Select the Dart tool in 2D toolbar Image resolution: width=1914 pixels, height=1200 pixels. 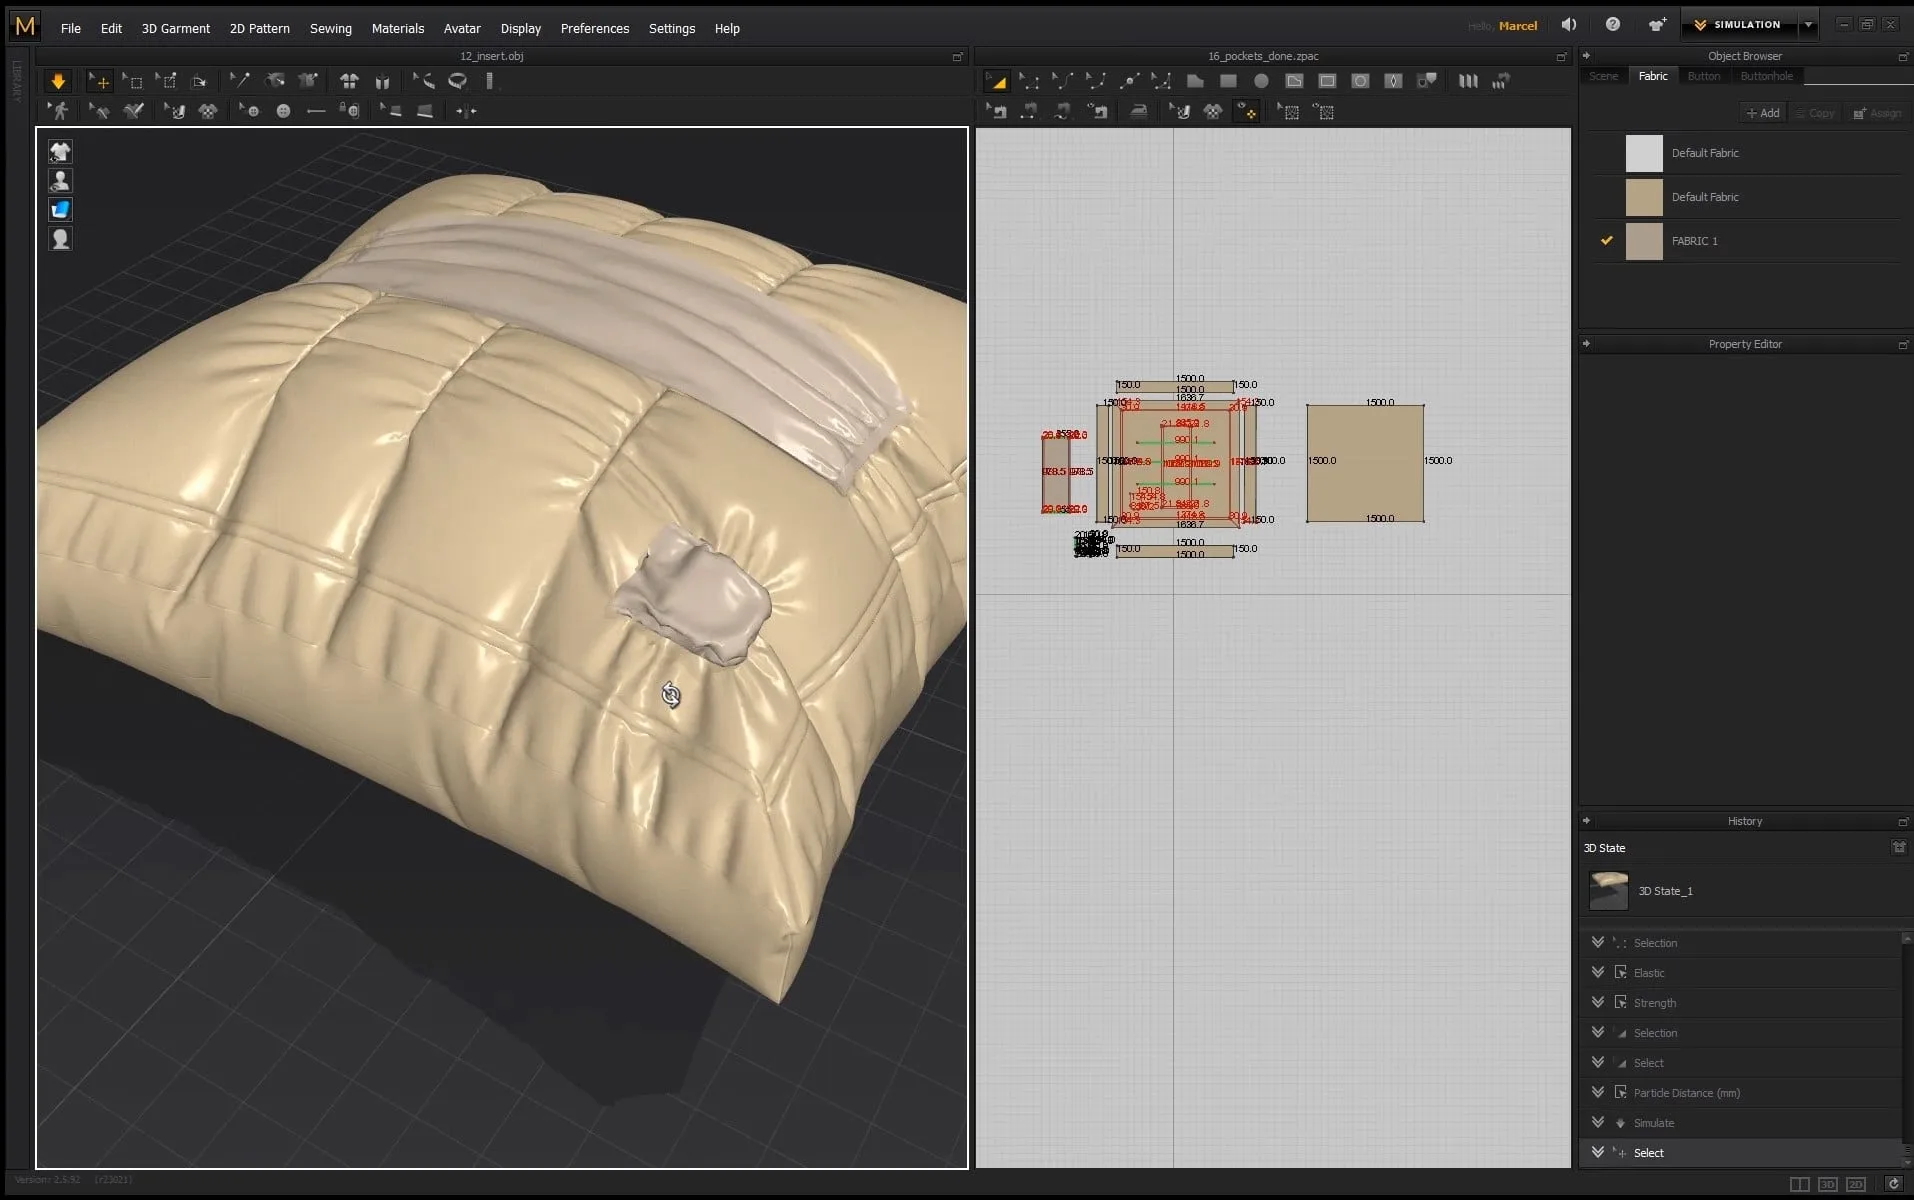tap(1393, 81)
